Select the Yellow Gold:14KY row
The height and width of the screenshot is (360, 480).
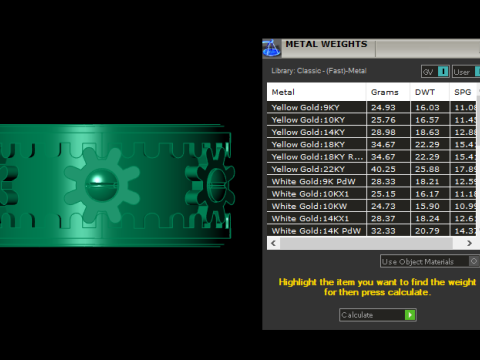tap(371, 132)
